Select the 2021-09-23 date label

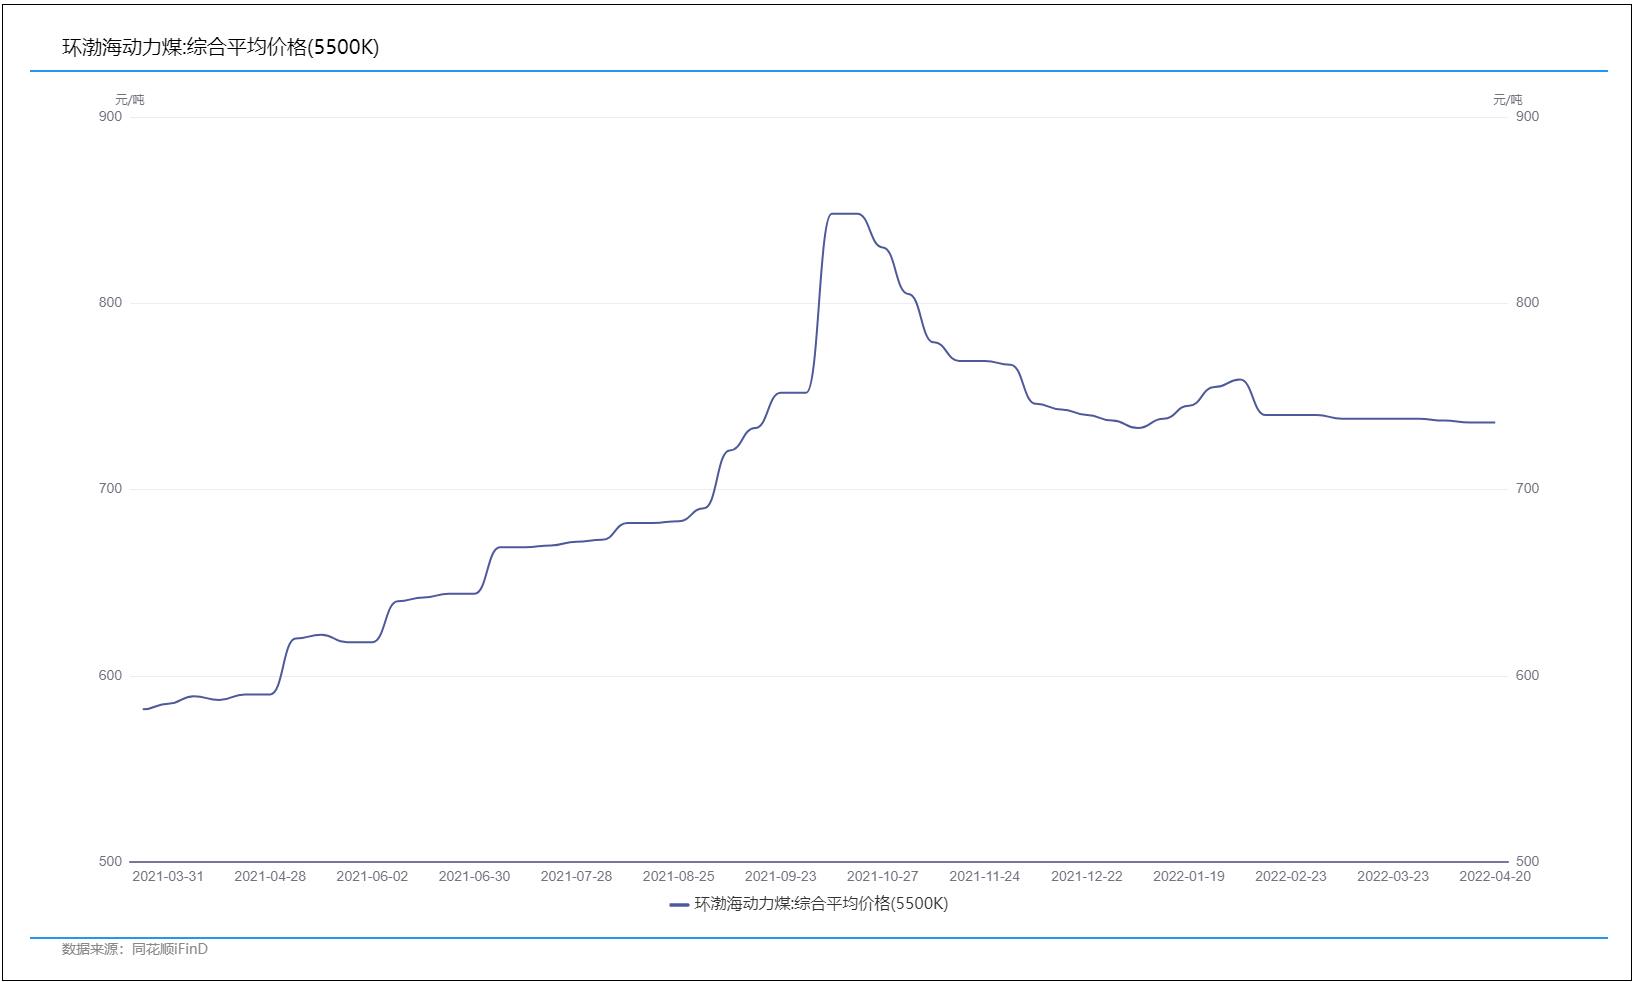click(780, 876)
